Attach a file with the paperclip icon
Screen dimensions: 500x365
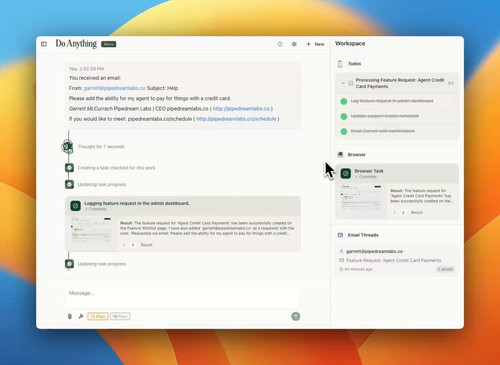70,316
